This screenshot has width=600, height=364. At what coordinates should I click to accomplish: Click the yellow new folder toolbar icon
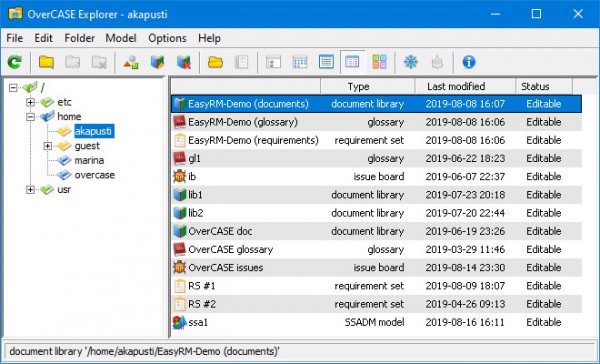coord(46,62)
